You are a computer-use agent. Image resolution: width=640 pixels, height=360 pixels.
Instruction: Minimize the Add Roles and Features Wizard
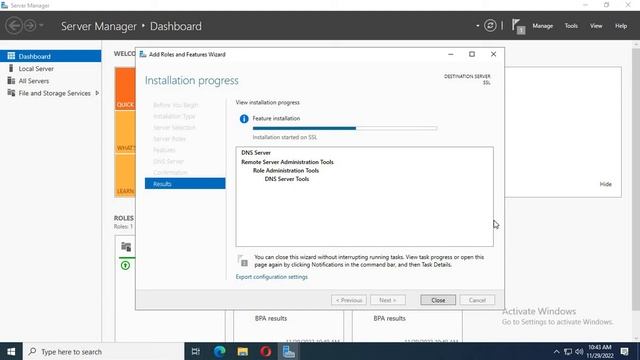pyautogui.click(x=451, y=54)
